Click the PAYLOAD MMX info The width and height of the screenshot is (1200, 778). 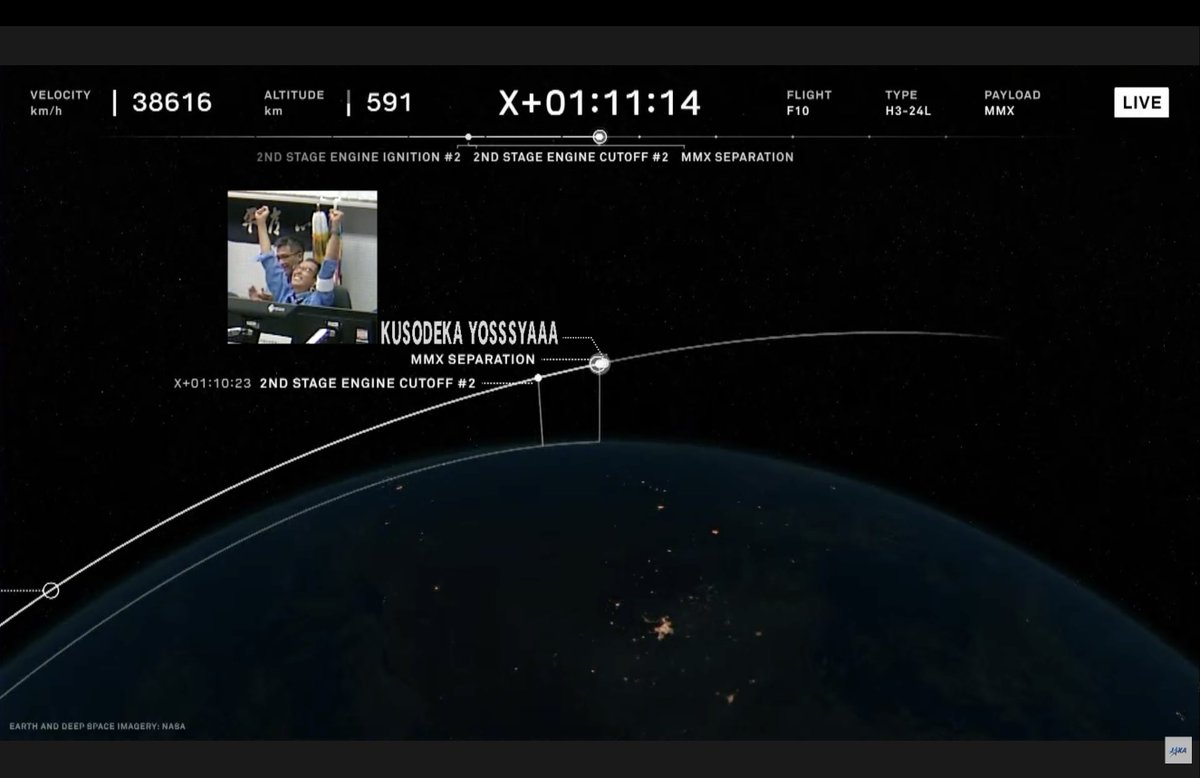[x=1012, y=103]
